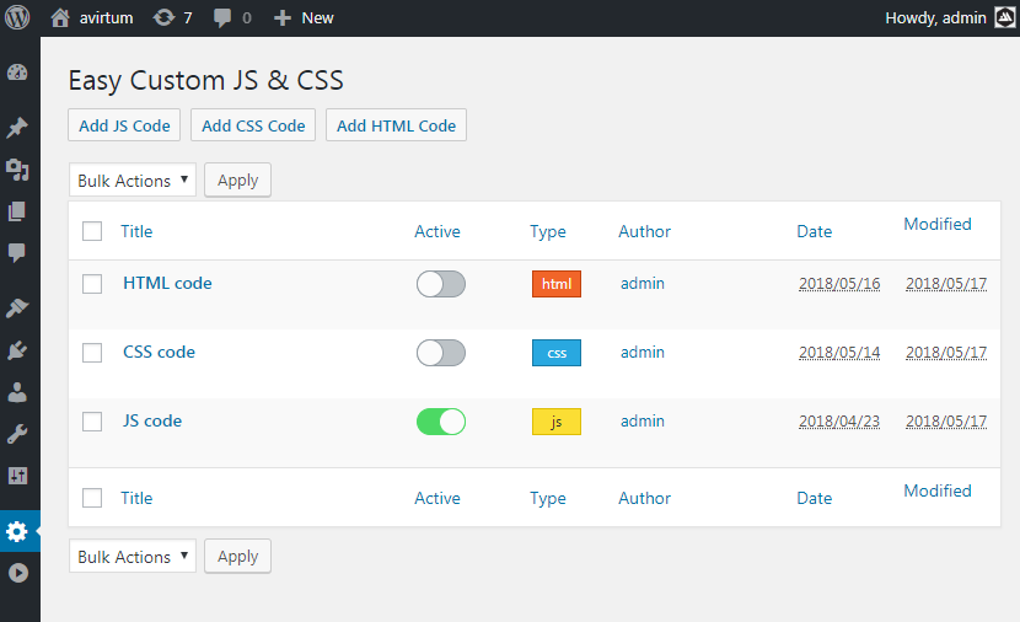Sort the list by the top Date column header
This screenshot has height=622, width=1020.
[814, 231]
